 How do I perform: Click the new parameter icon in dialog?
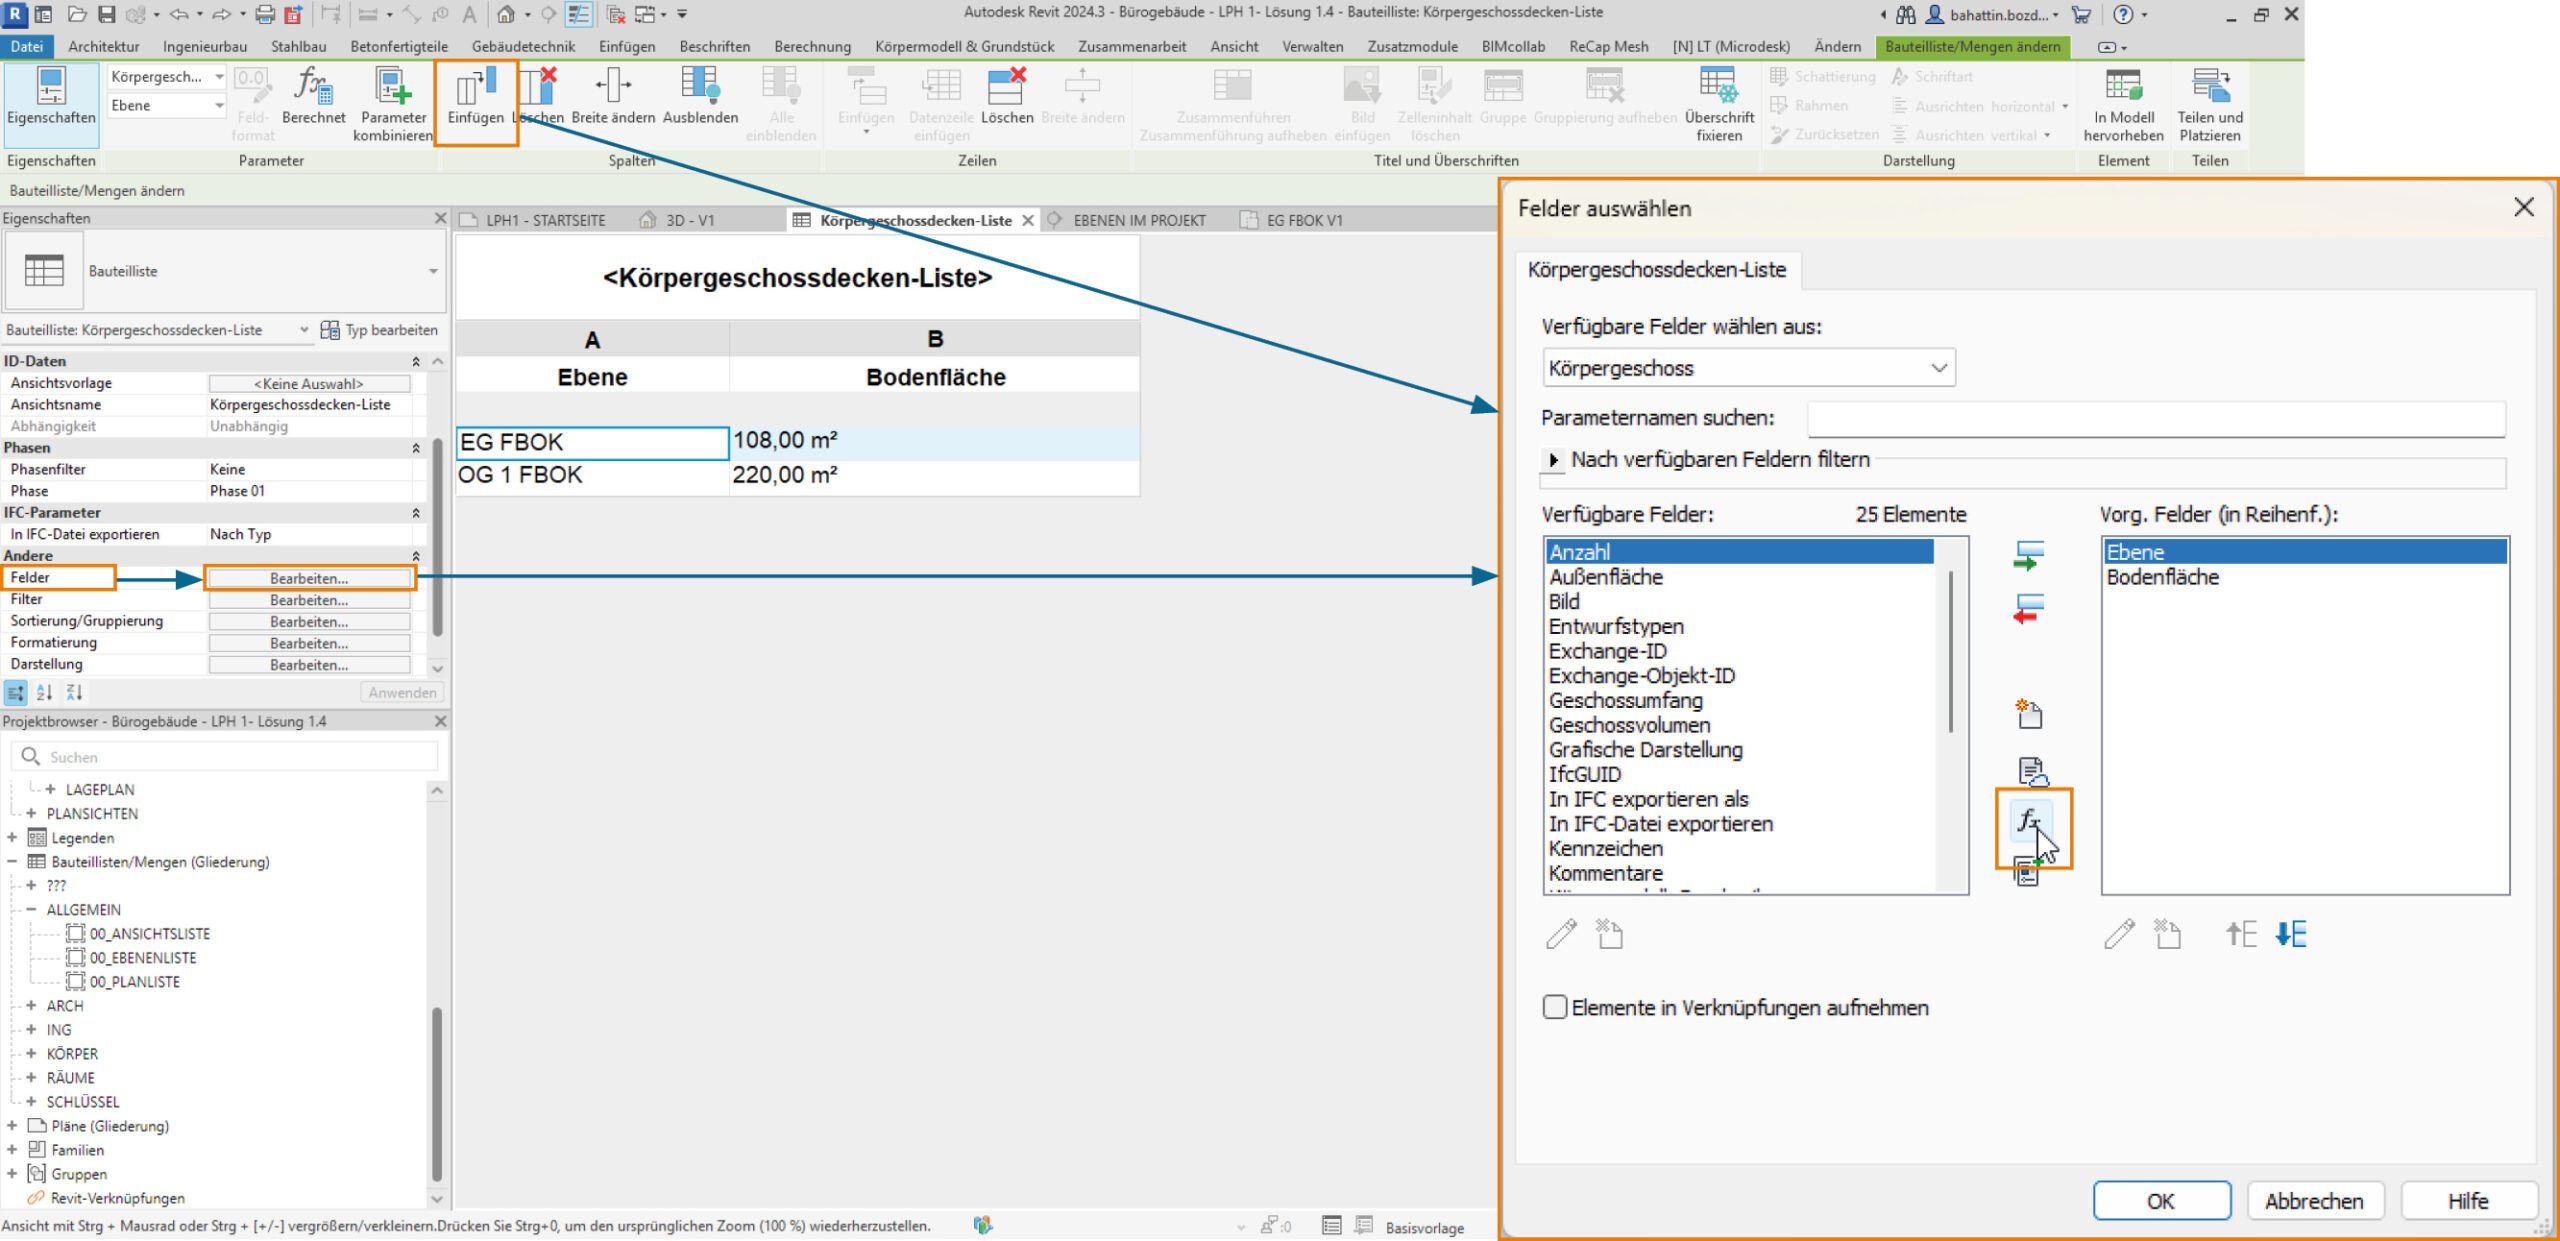pos(2029,713)
